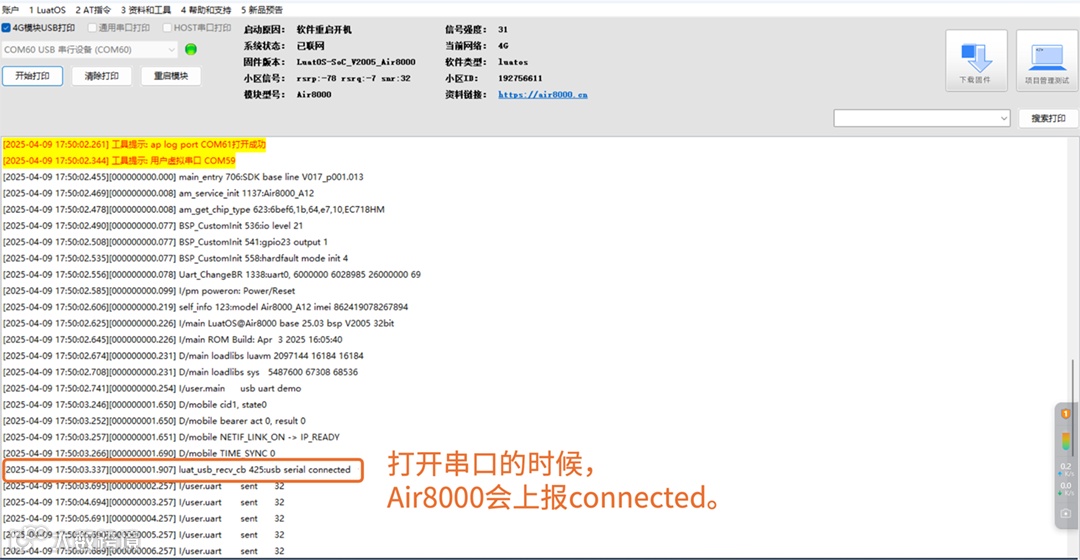Click the 下载固件 download firmware icon
Viewport: 1080px width, 560px height.
[976, 60]
